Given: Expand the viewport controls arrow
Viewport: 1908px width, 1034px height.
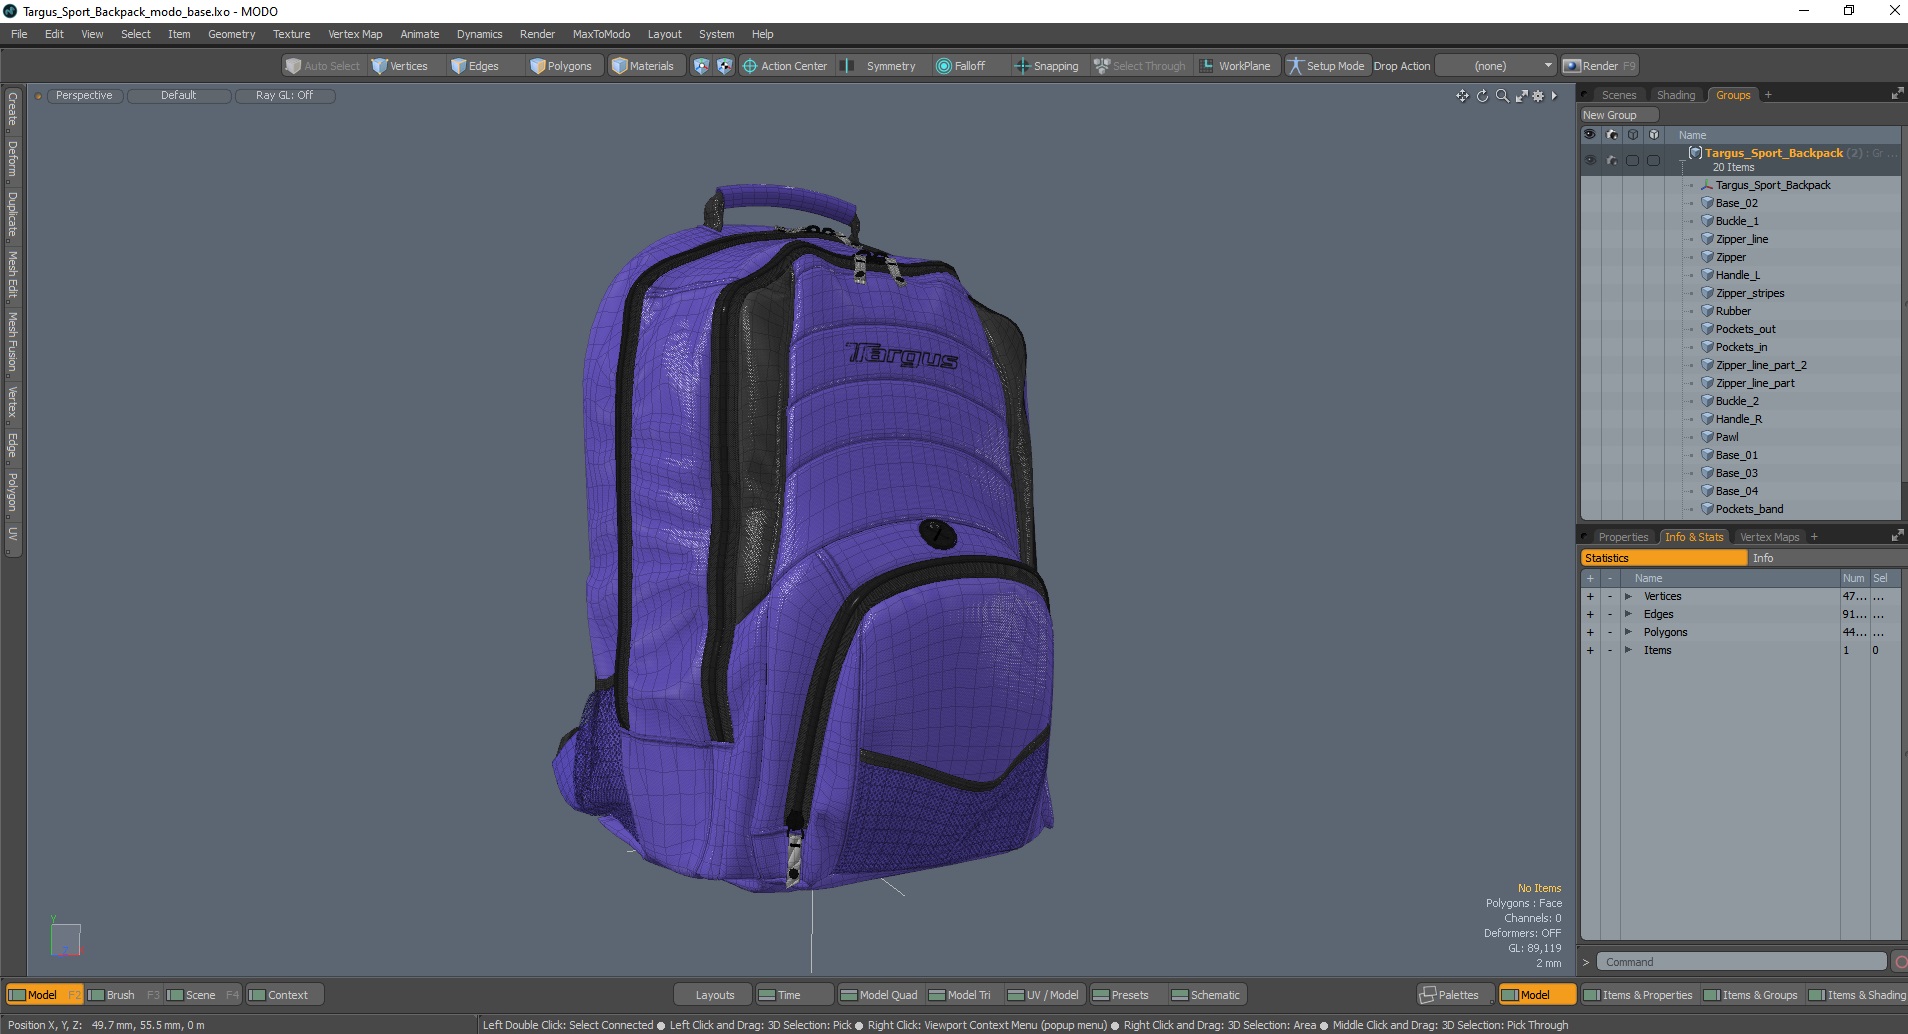Looking at the screenshot, I should [x=1554, y=96].
